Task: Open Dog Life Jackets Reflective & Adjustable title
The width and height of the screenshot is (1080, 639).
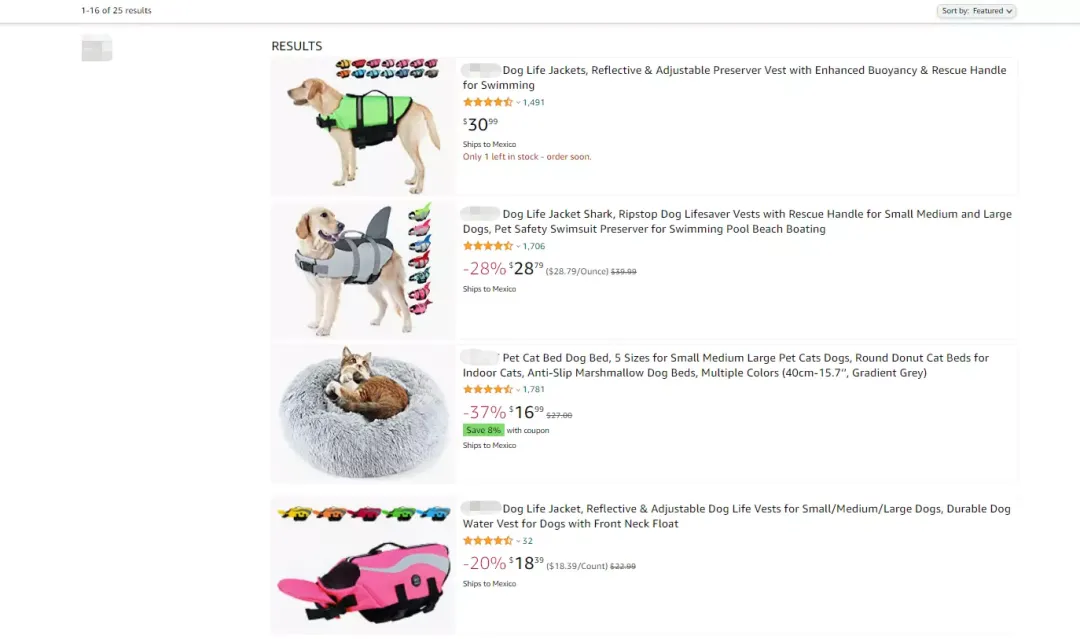Action: pos(734,78)
